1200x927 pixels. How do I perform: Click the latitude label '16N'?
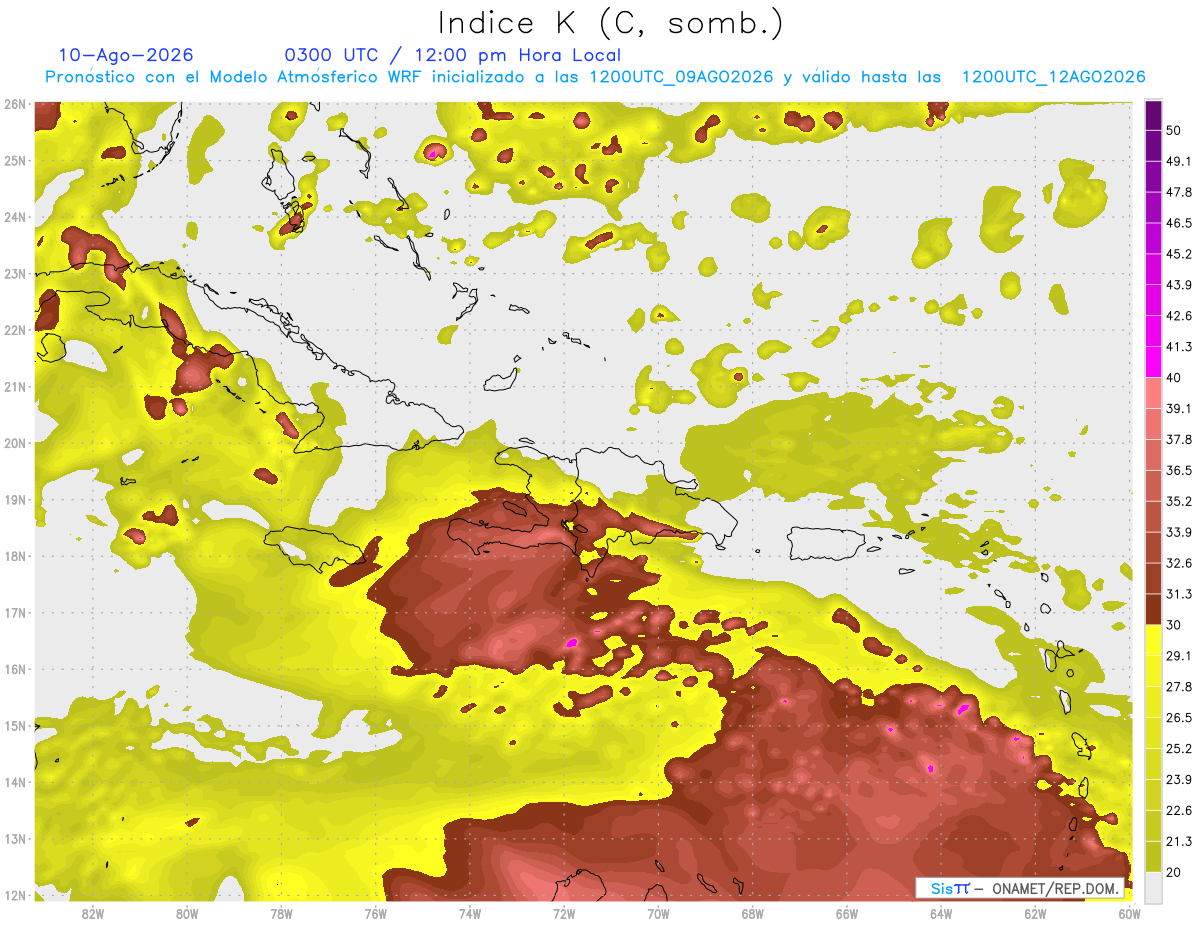click(x=15, y=669)
